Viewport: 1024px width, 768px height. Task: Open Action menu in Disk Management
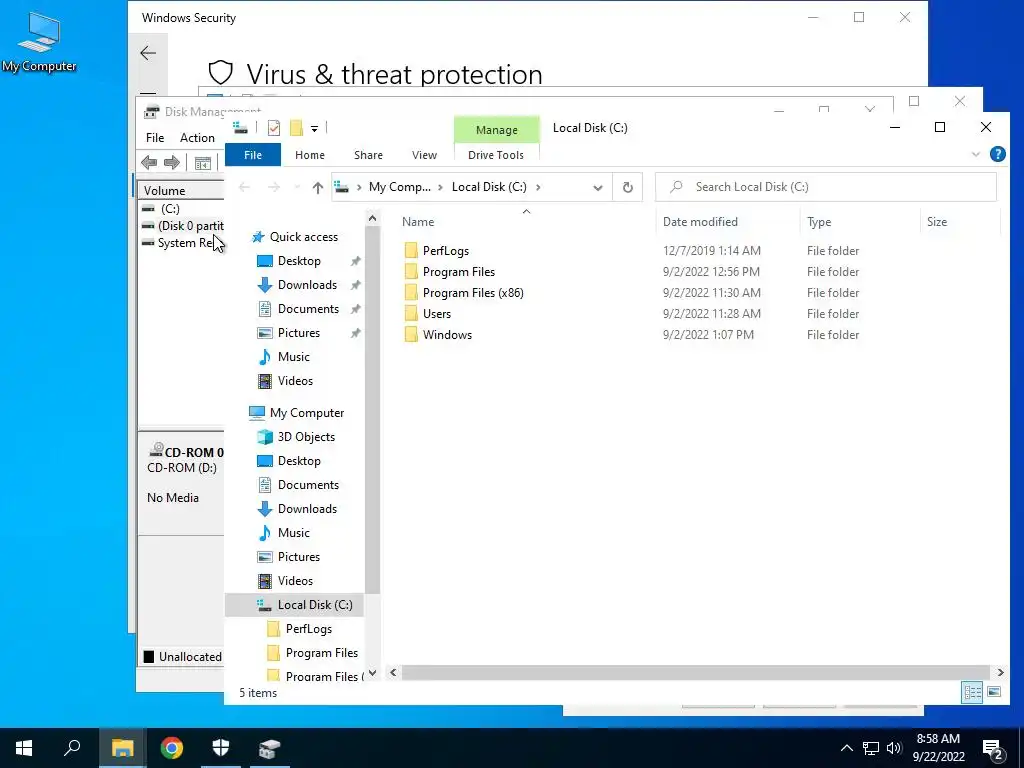point(197,138)
